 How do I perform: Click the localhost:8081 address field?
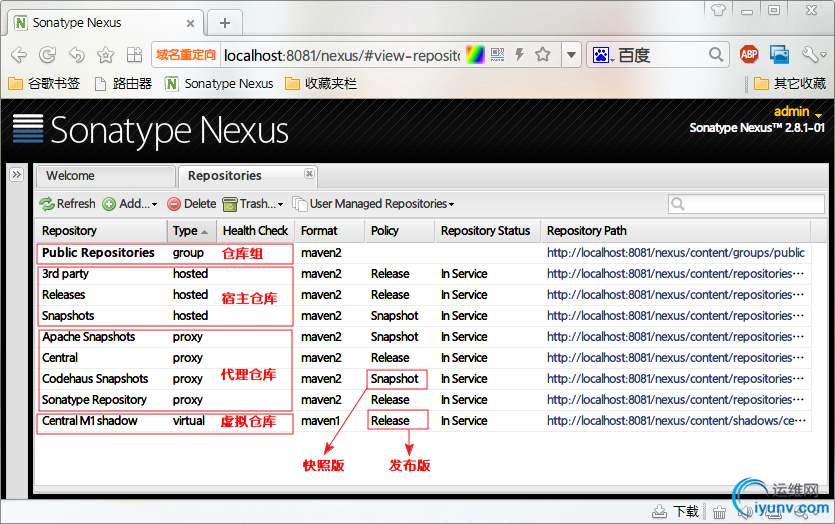(341, 55)
